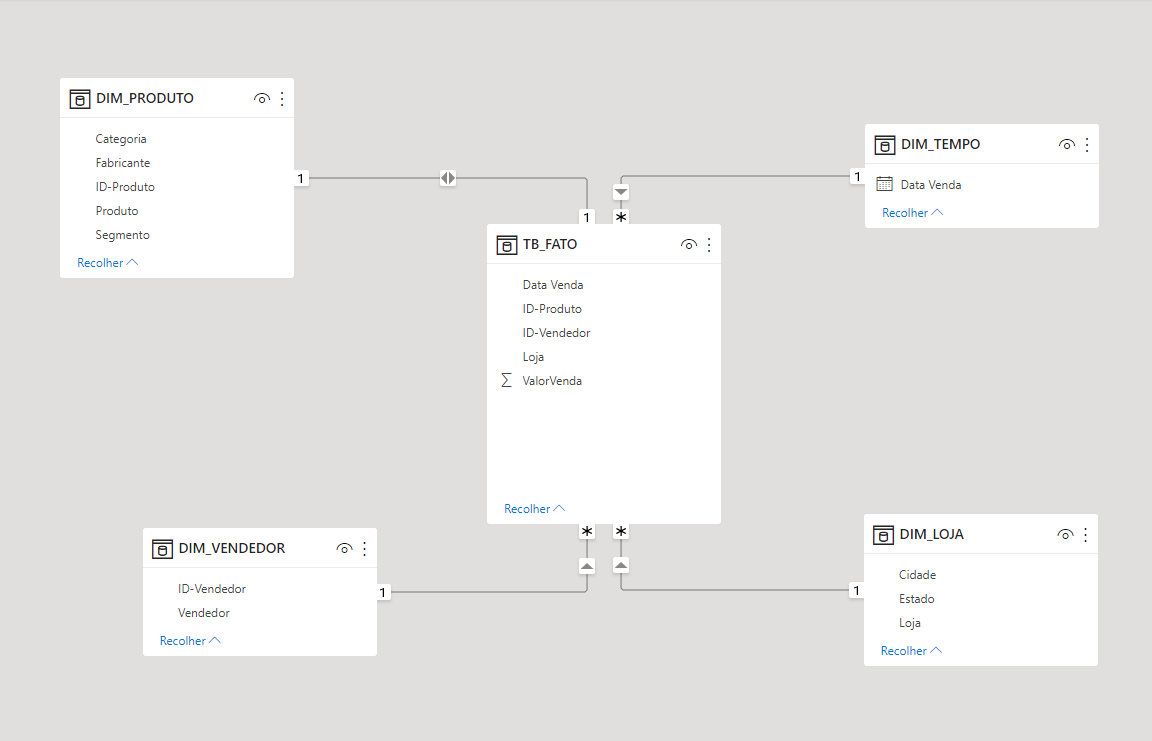The width and height of the screenshot is (1152, 741).
Task: Collapse TB_FATO using its Recolher chevron
Action: (x=559, y=508)
